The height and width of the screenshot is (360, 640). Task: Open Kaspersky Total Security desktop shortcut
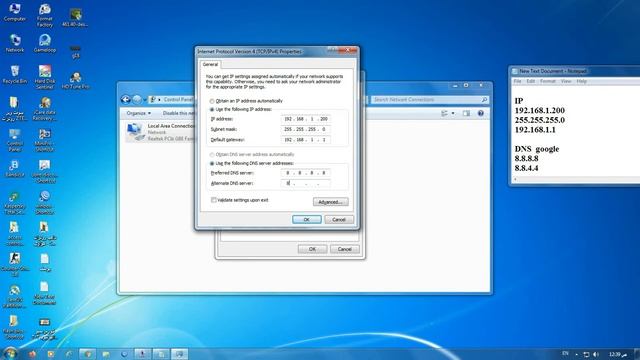pos(15,203)
